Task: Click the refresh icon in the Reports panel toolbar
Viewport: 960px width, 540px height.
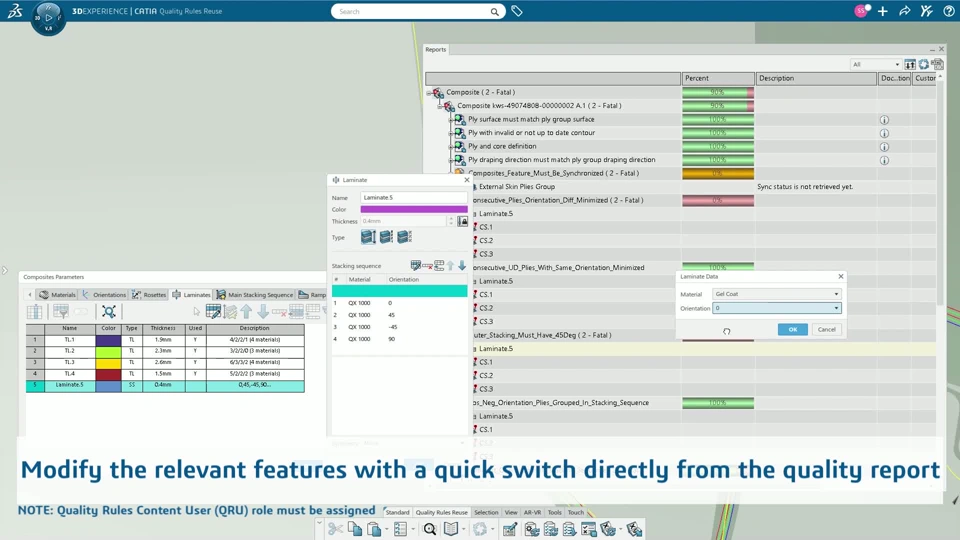Action: point(923,64)
